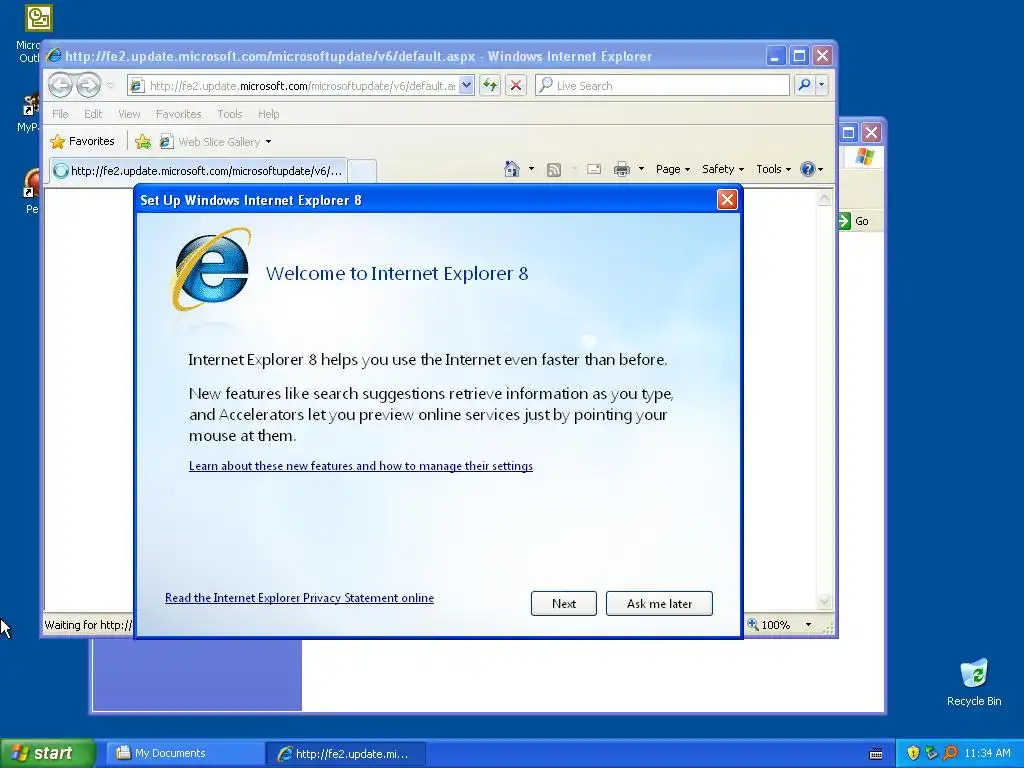Click Add to Favorites Bar star icon

tap(142, 141)
